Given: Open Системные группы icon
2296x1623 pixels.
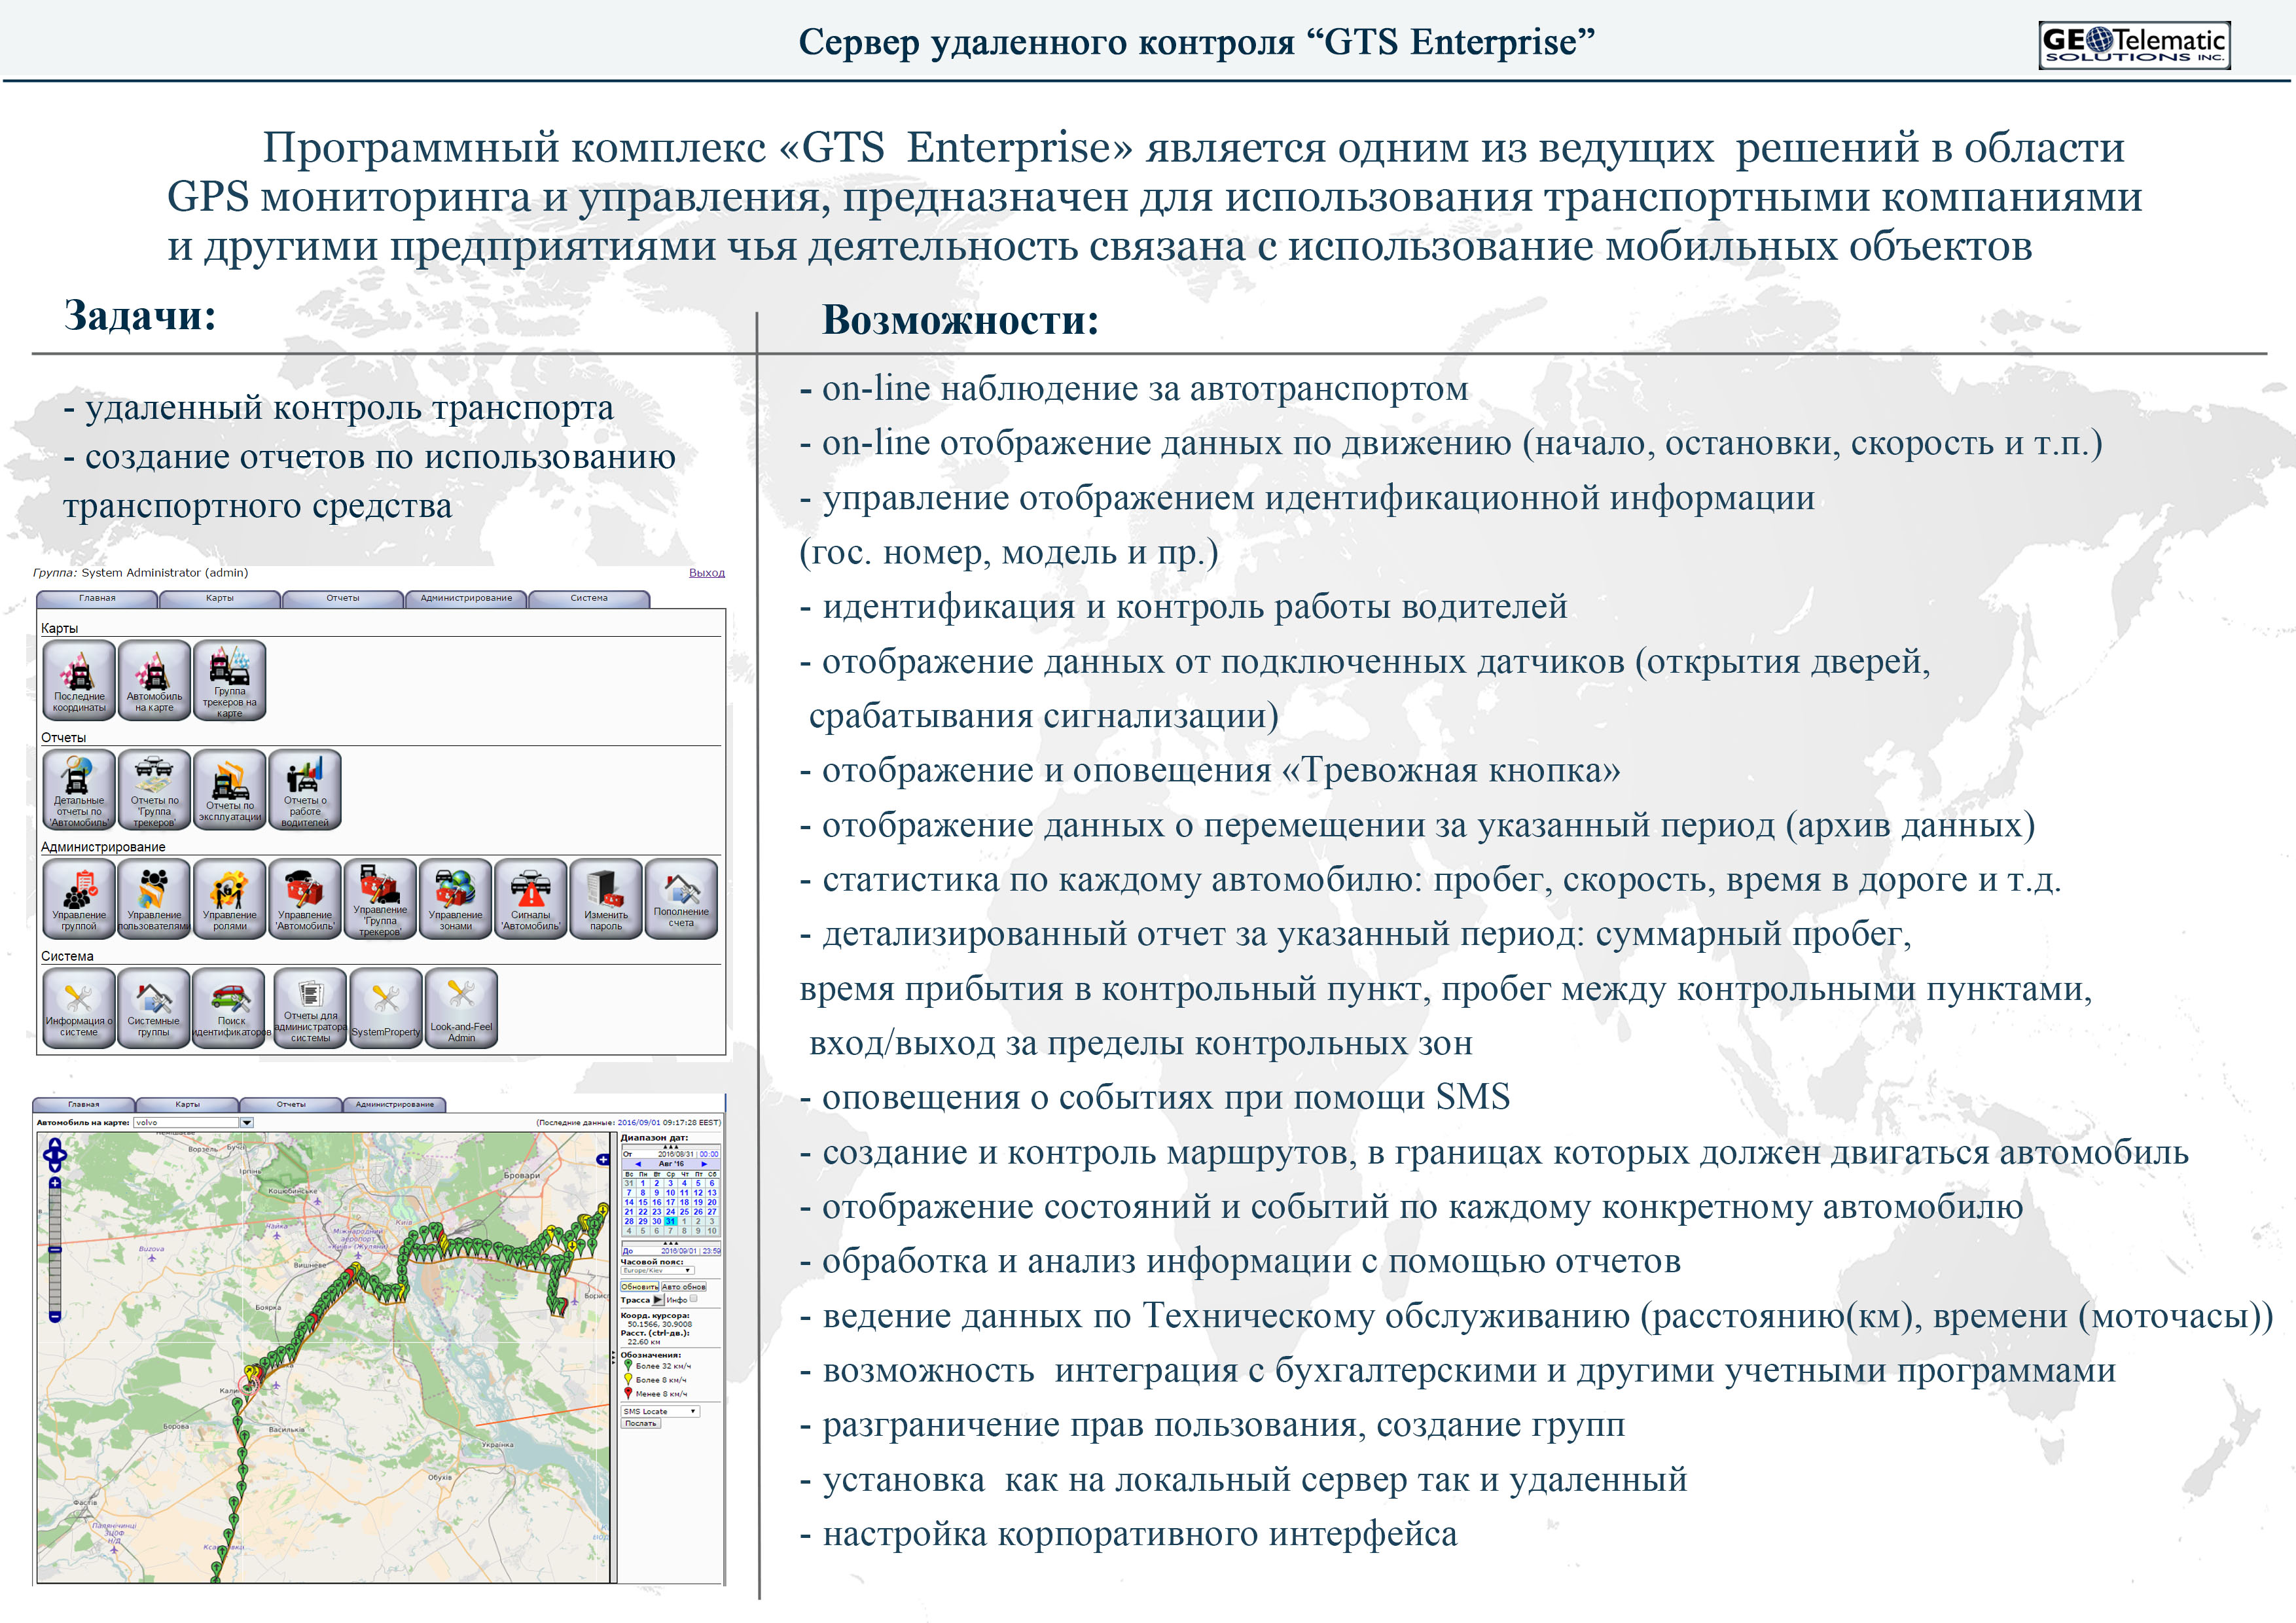Looking at the screenshot, I should (x=154, y=1008).
